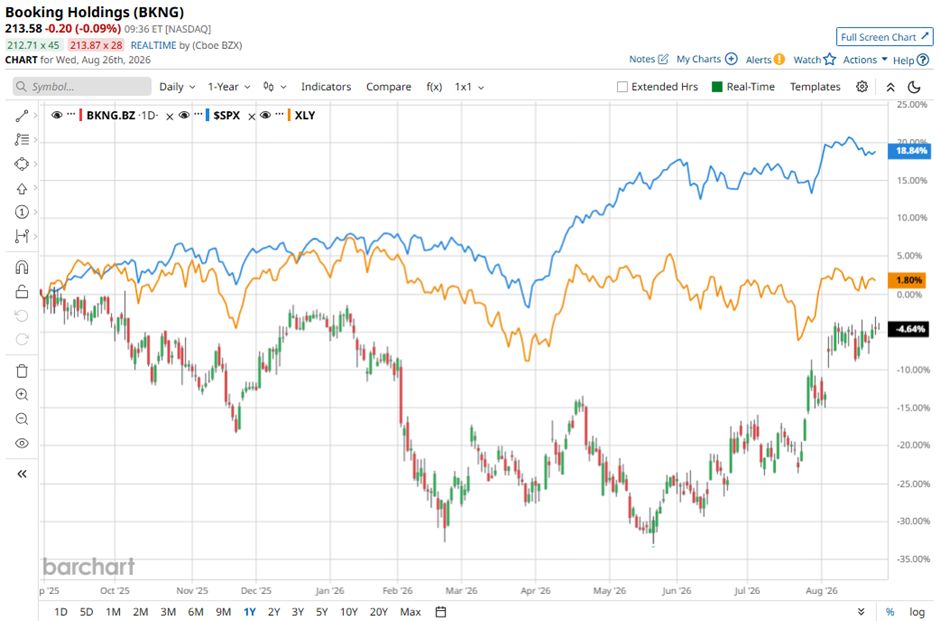Open the 1-Year period dropdown
This screenshot has height=621, width=940.
coord(229,87)
